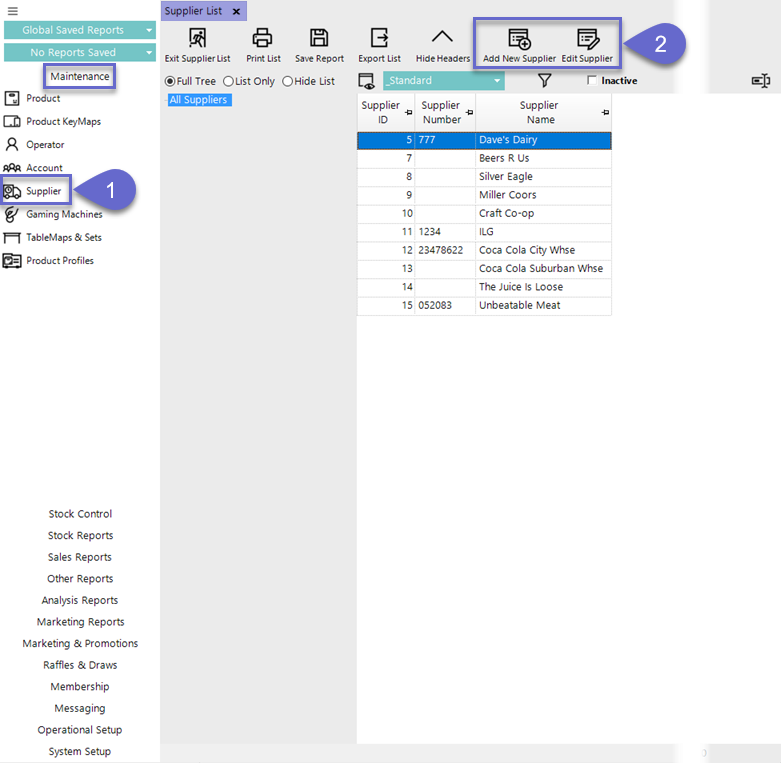This screenshot has height=763, width=781.
Task: Close the Supplier List tab
Action: 236,11
